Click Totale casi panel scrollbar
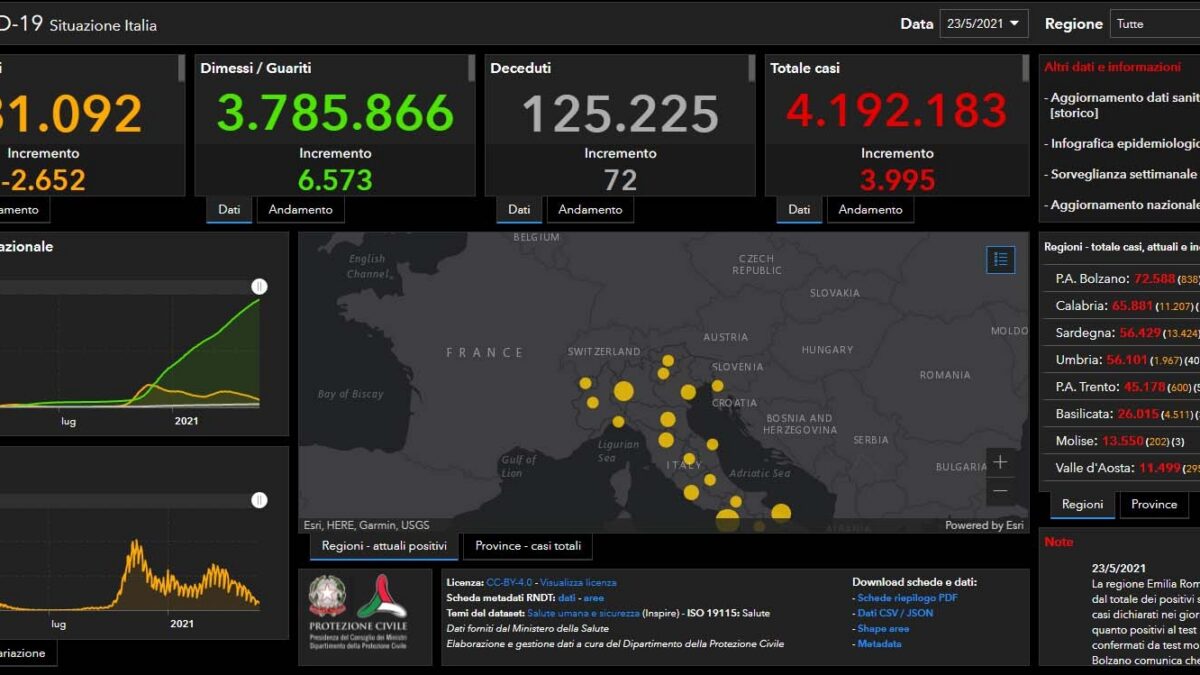This screenshot has height=675, width=1200. (x=1025, y=68)
